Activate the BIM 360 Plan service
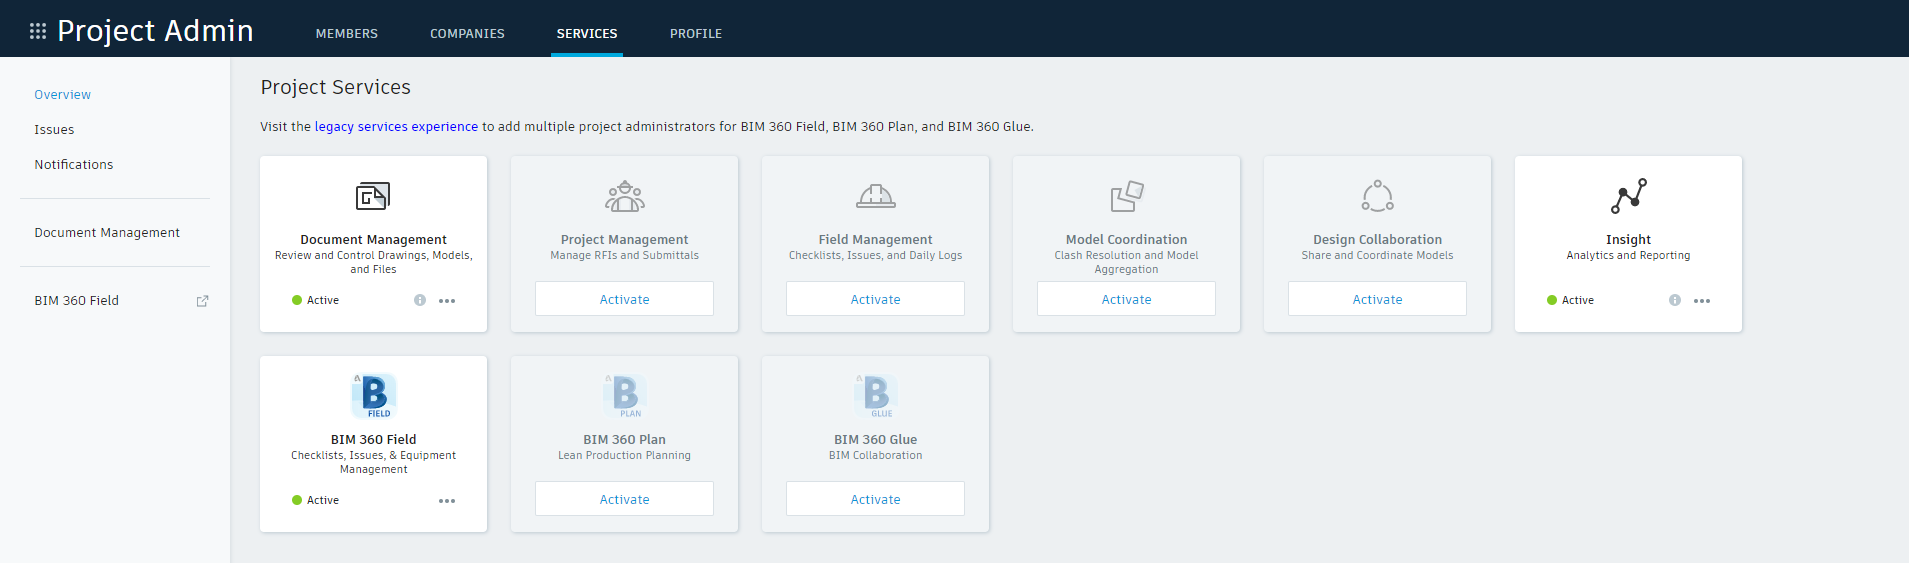Viewport: 1909px width, 563px height. [x=624, y=499]
